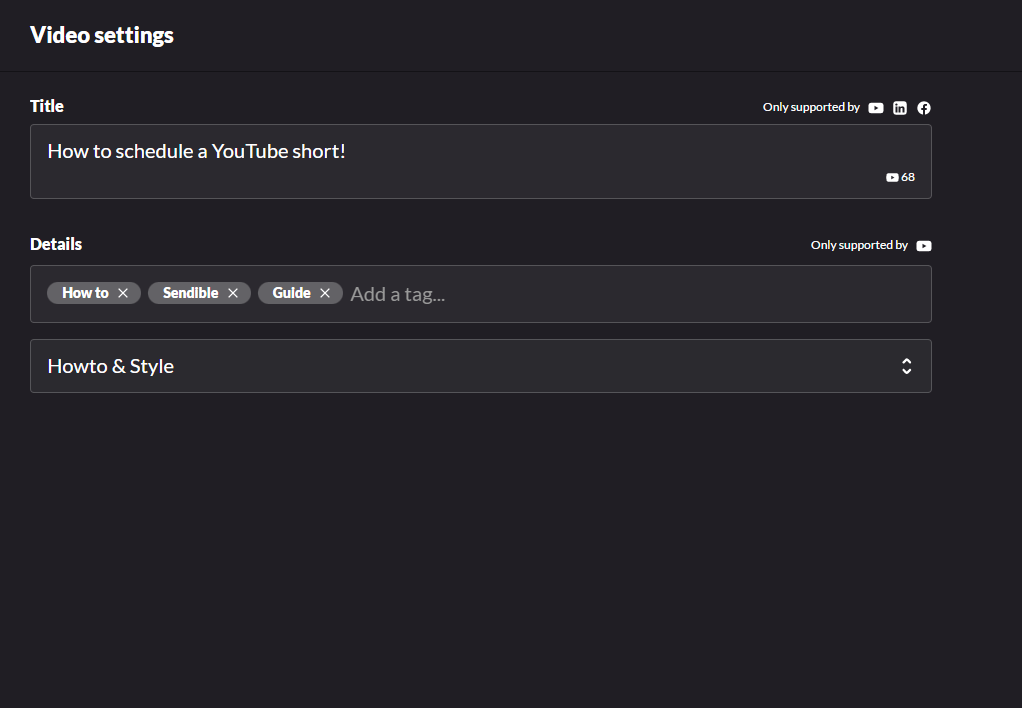Select the "How to" tag chip
Viewport: 1022px width, 708px height.
pos(94,293)
